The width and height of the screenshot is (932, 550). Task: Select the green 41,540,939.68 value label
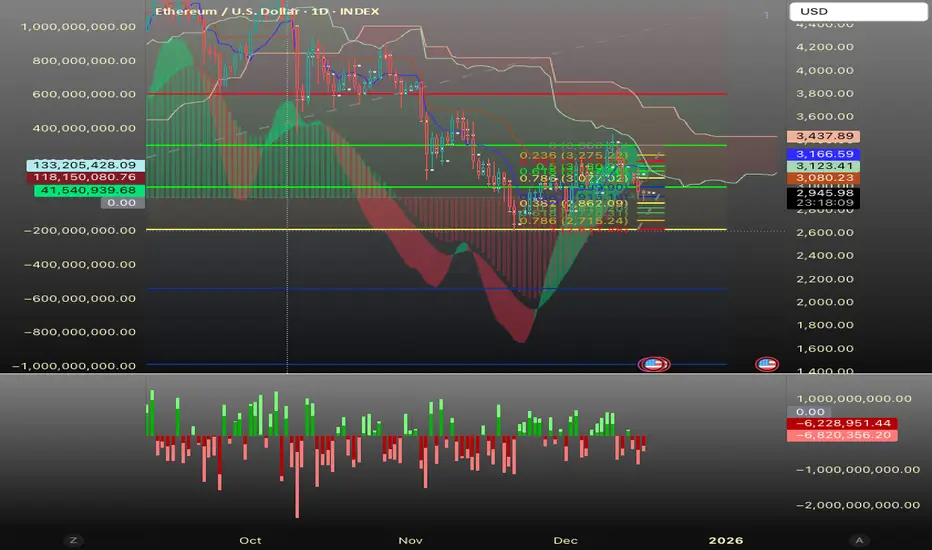(x=88, y=190)
